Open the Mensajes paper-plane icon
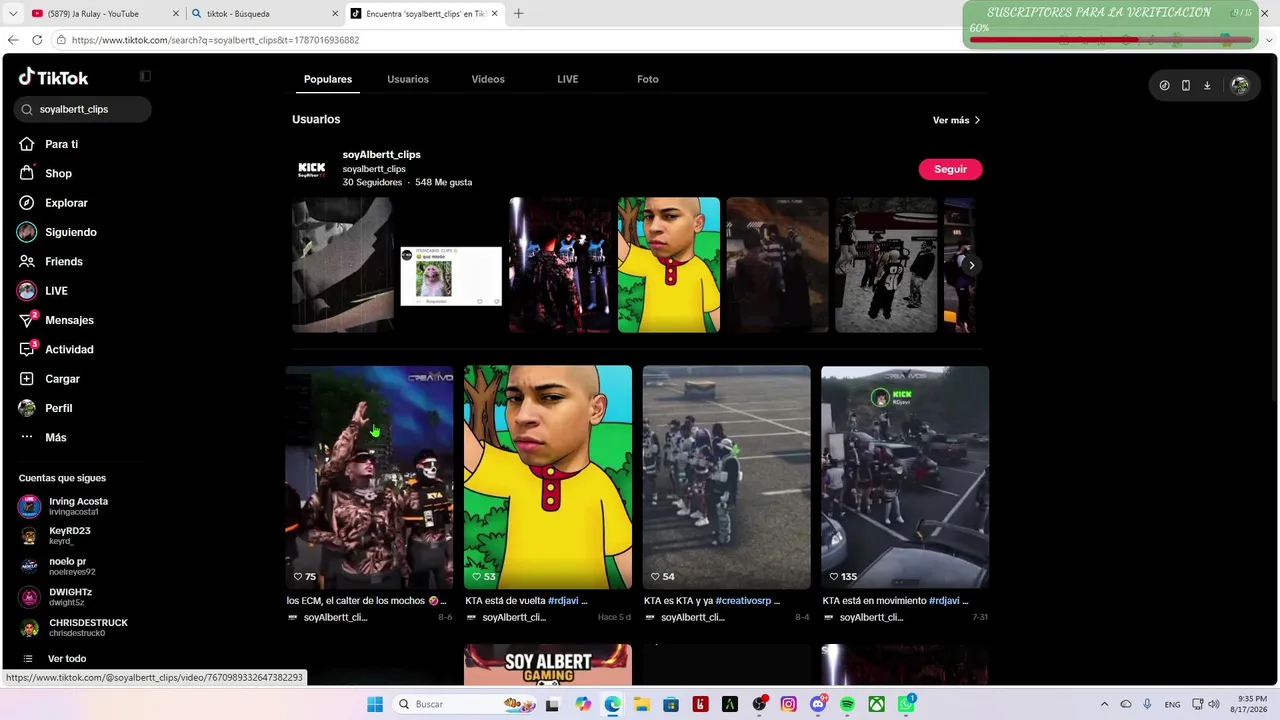The height and width of the screenshot is (720, 1280). [x=27, y=320]
